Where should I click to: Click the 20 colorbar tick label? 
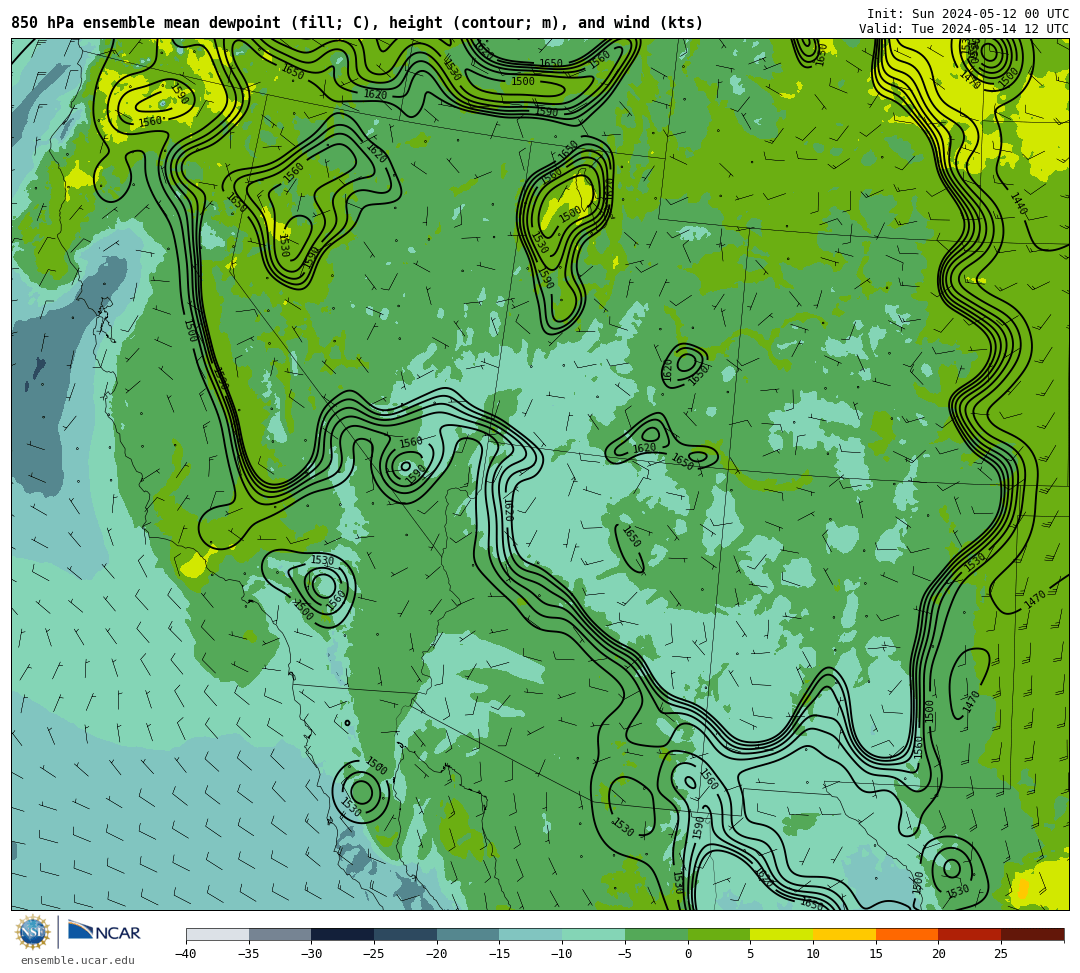[x=939, y=954]
